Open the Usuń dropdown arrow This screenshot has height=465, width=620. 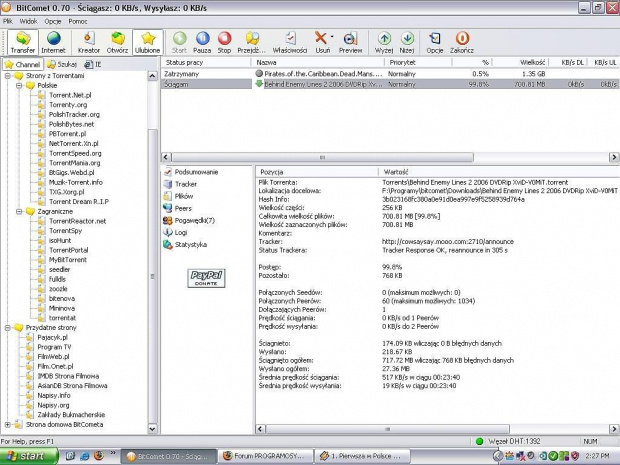coord(332,36)
